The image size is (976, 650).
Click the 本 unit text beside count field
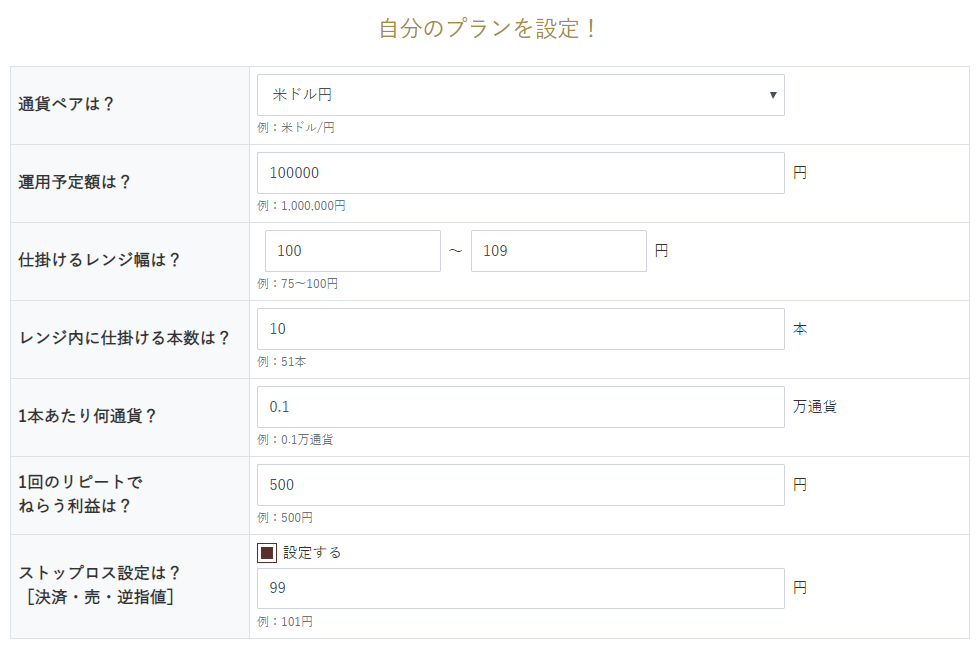click(800, 329)
